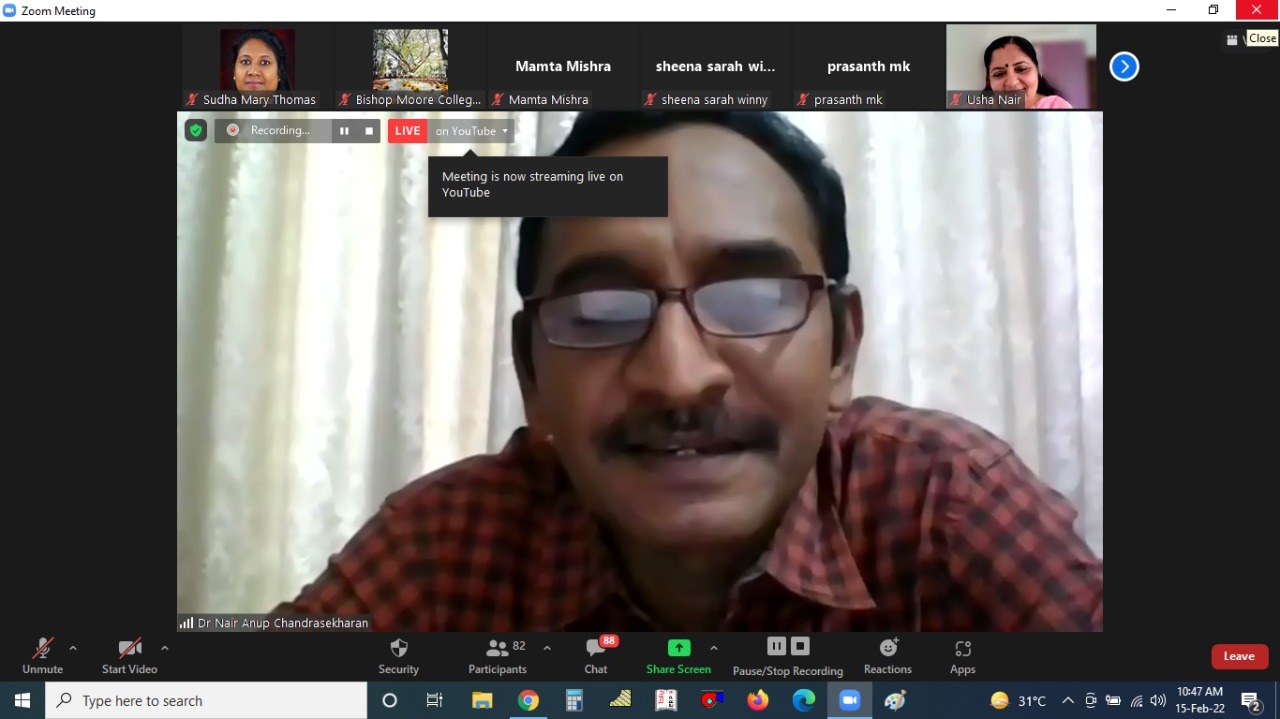Click the green encryption shield icon

196,130
